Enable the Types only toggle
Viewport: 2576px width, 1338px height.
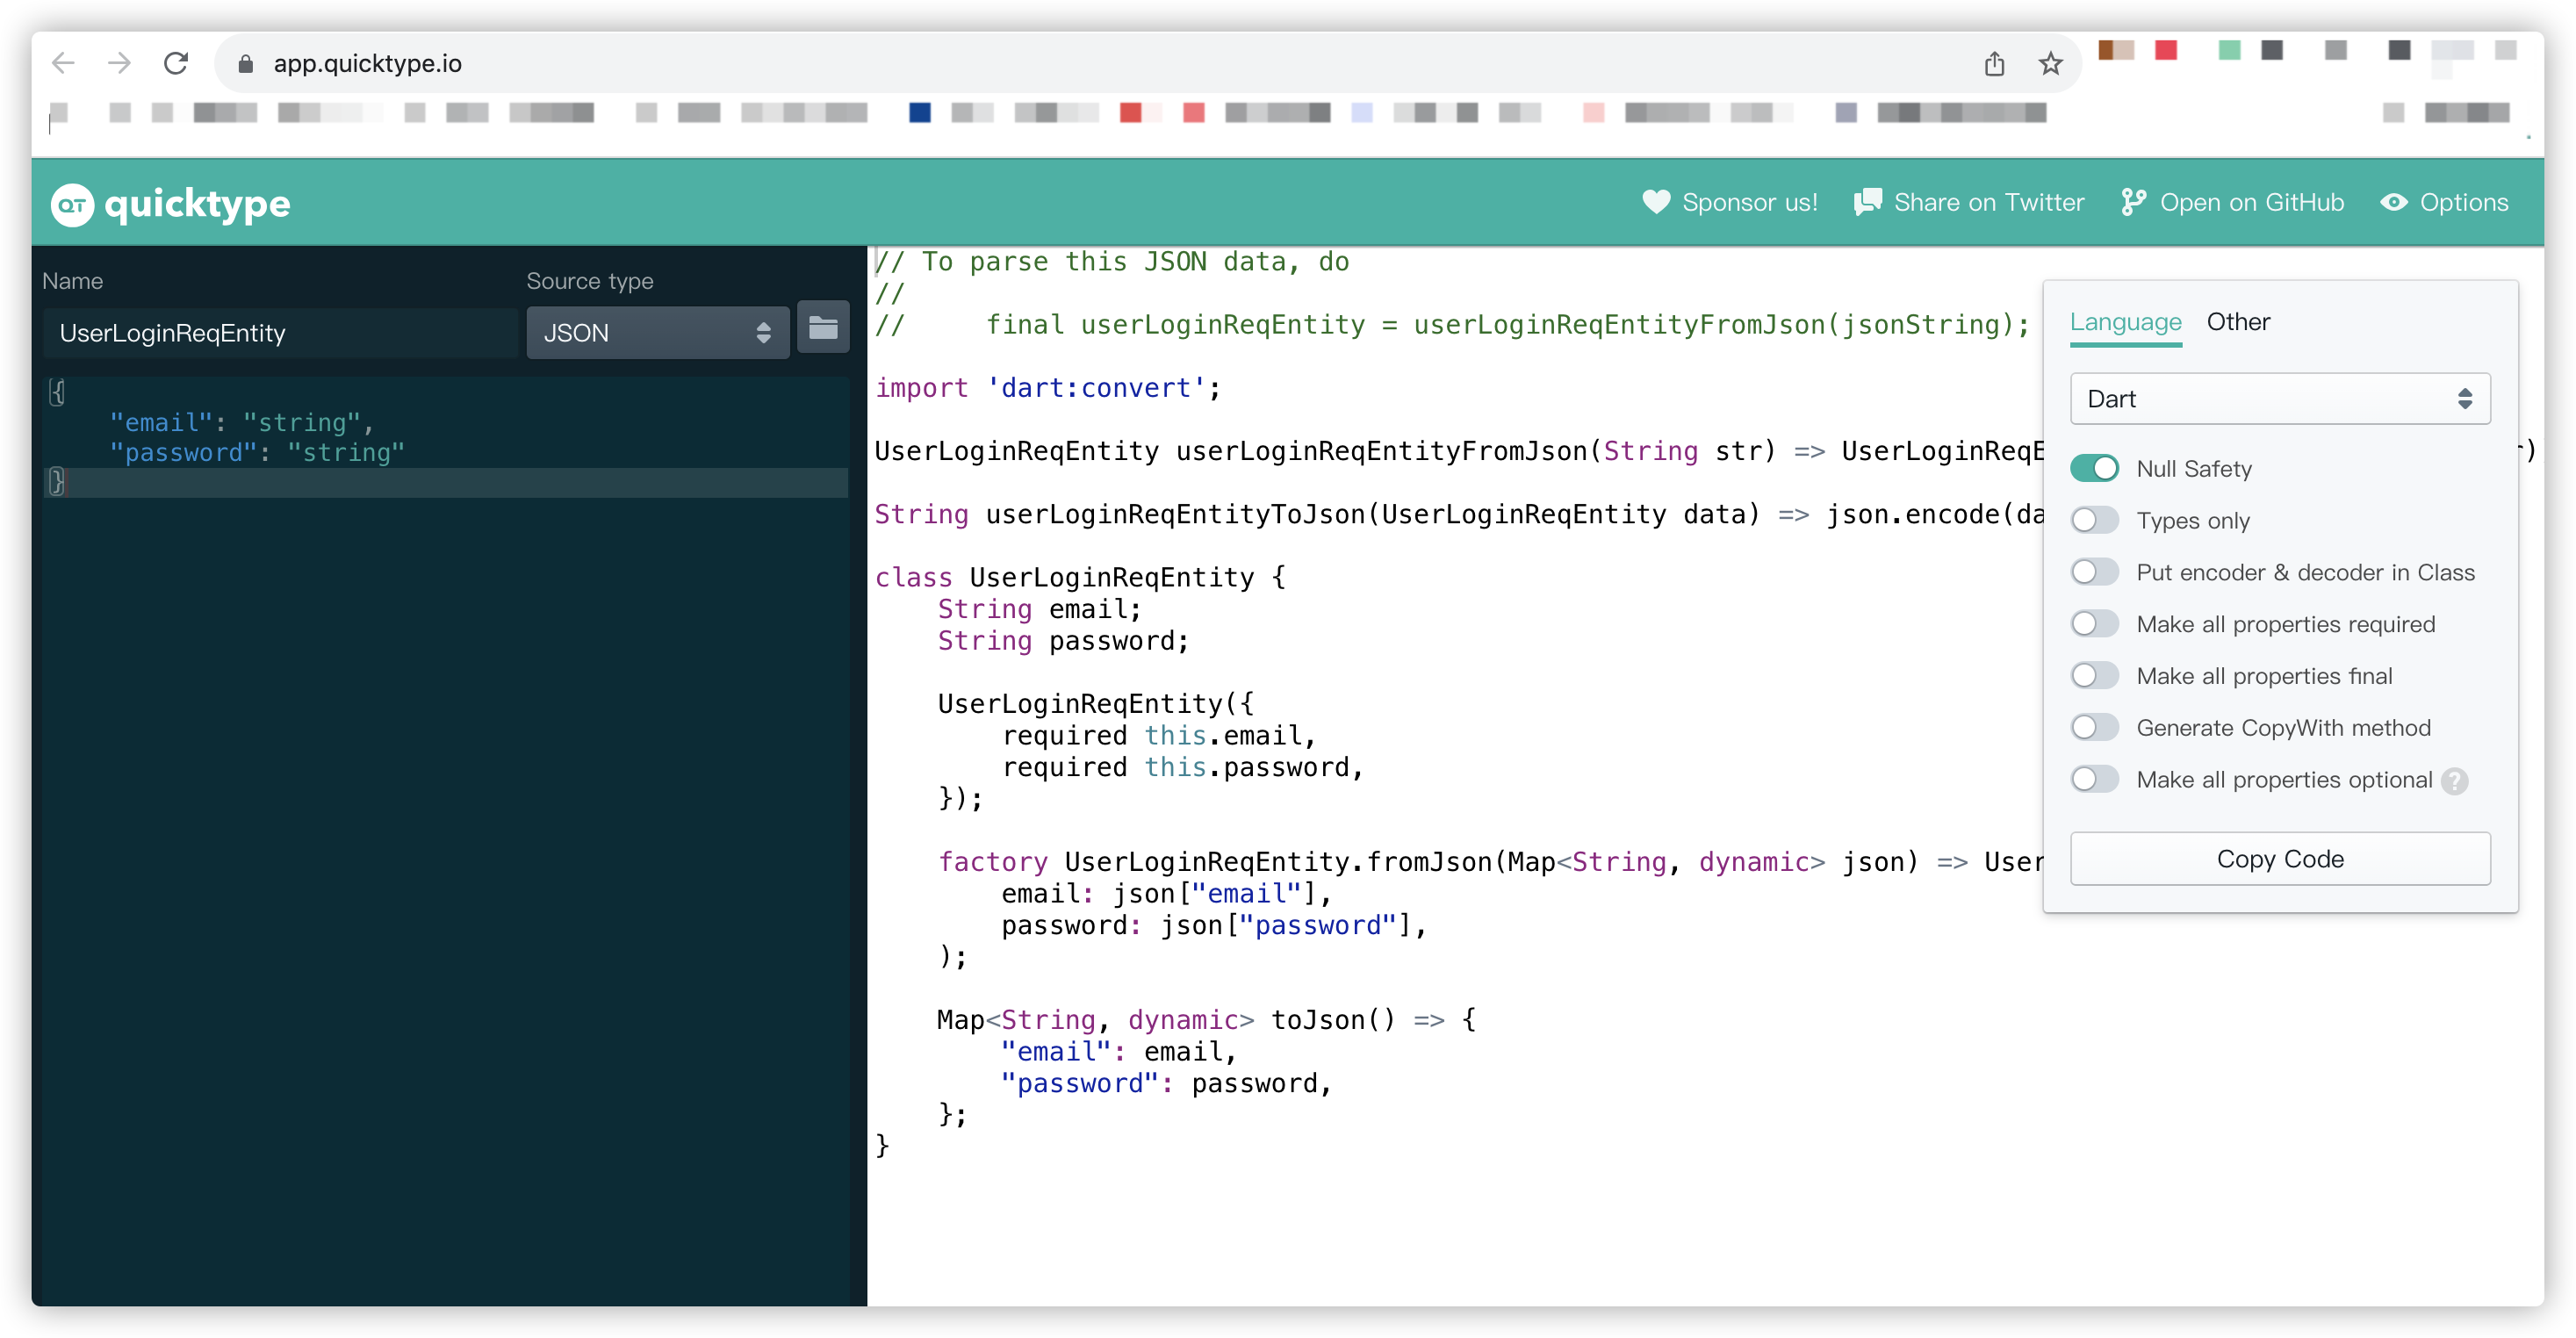pos(2094,520)
